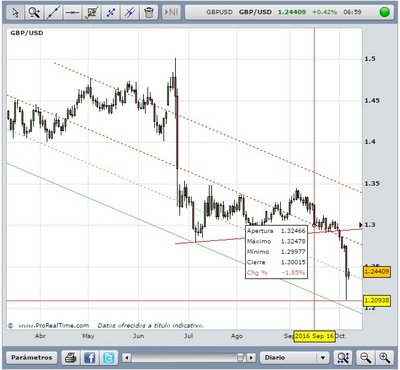Click the trash can delete icon
Screen dimensions: 400x370
tap(149, 13)
